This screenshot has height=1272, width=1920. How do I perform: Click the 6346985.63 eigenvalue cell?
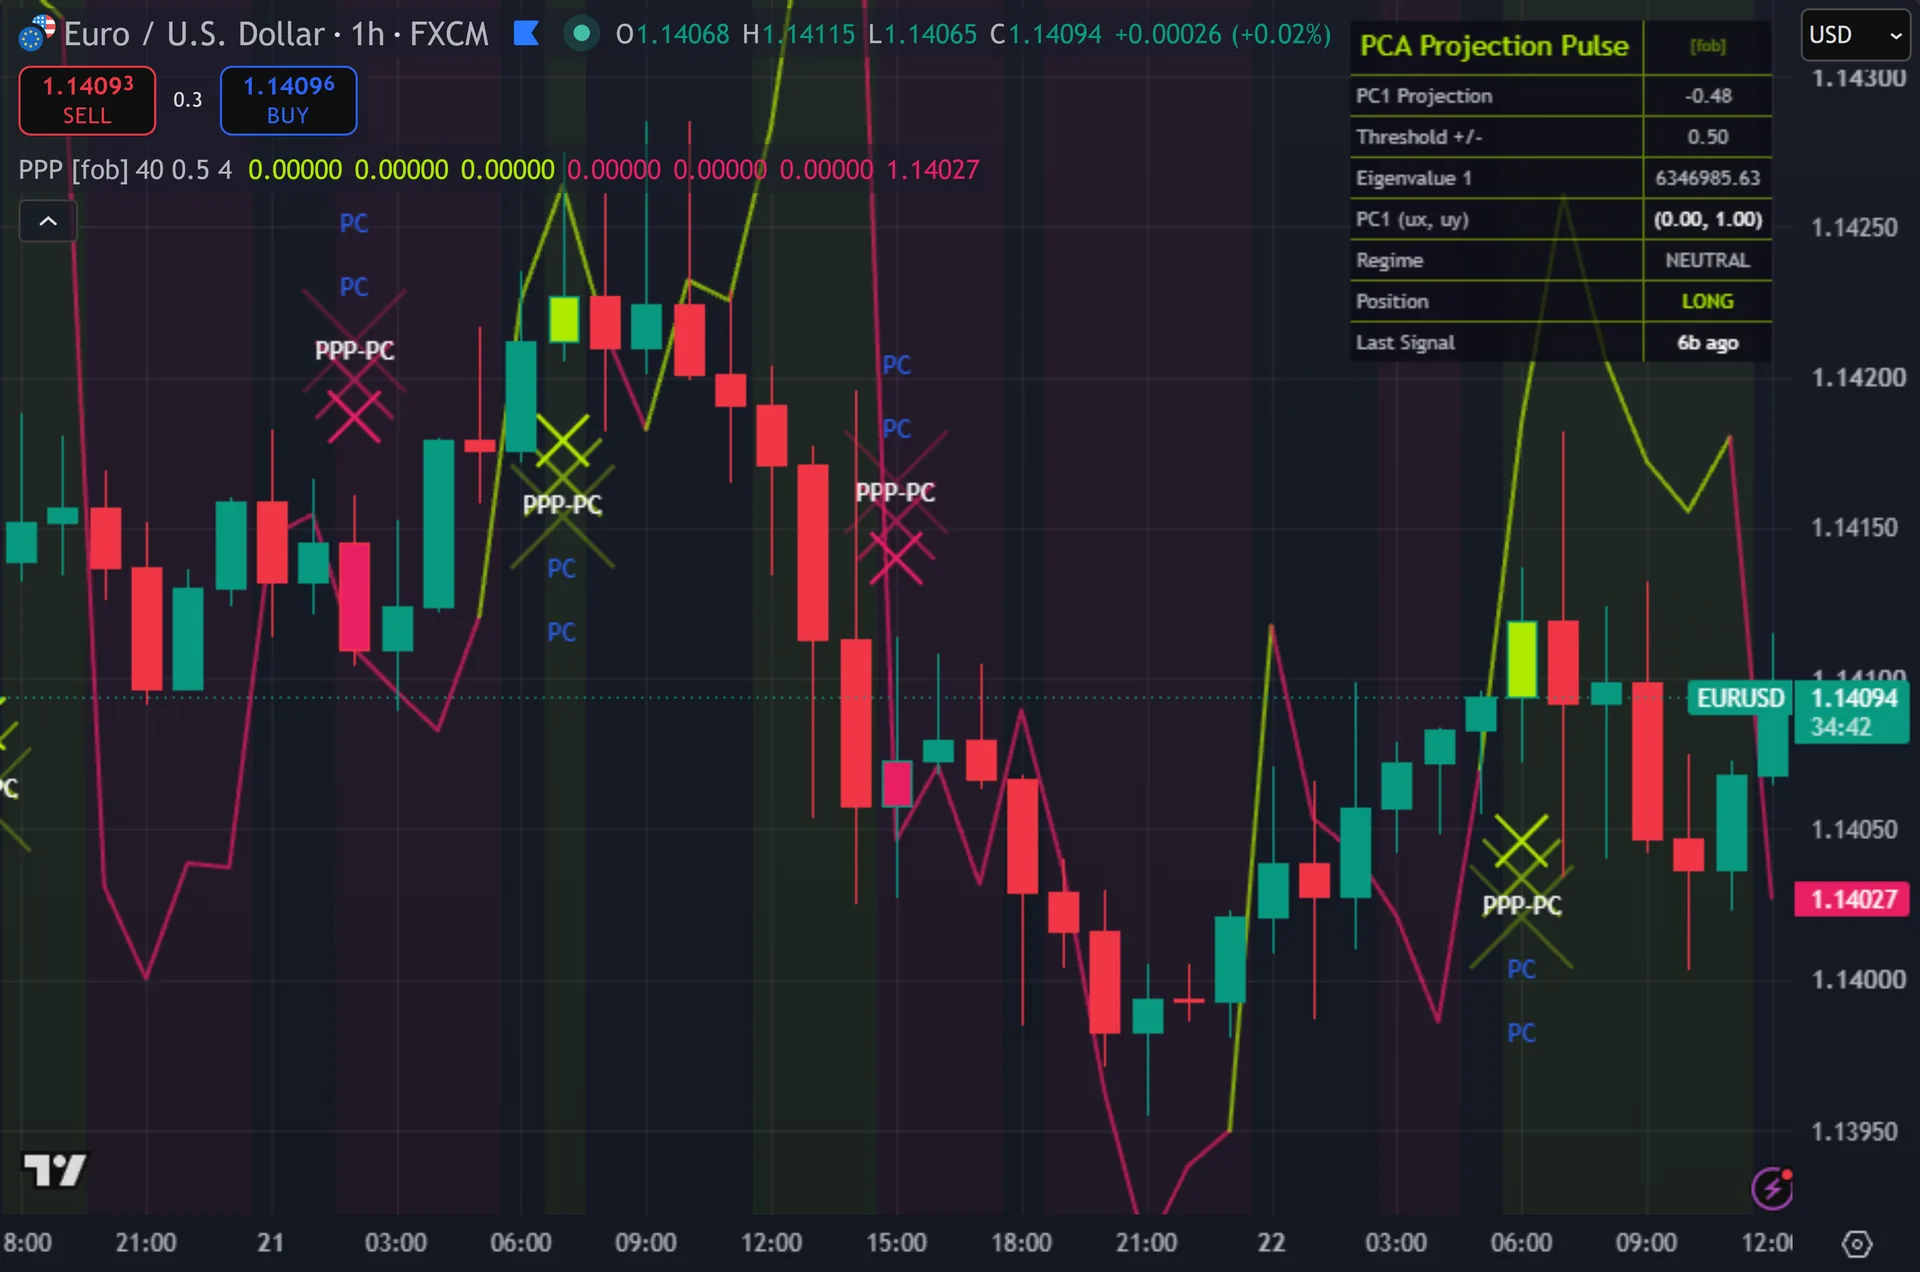(x=1708, y=178)
